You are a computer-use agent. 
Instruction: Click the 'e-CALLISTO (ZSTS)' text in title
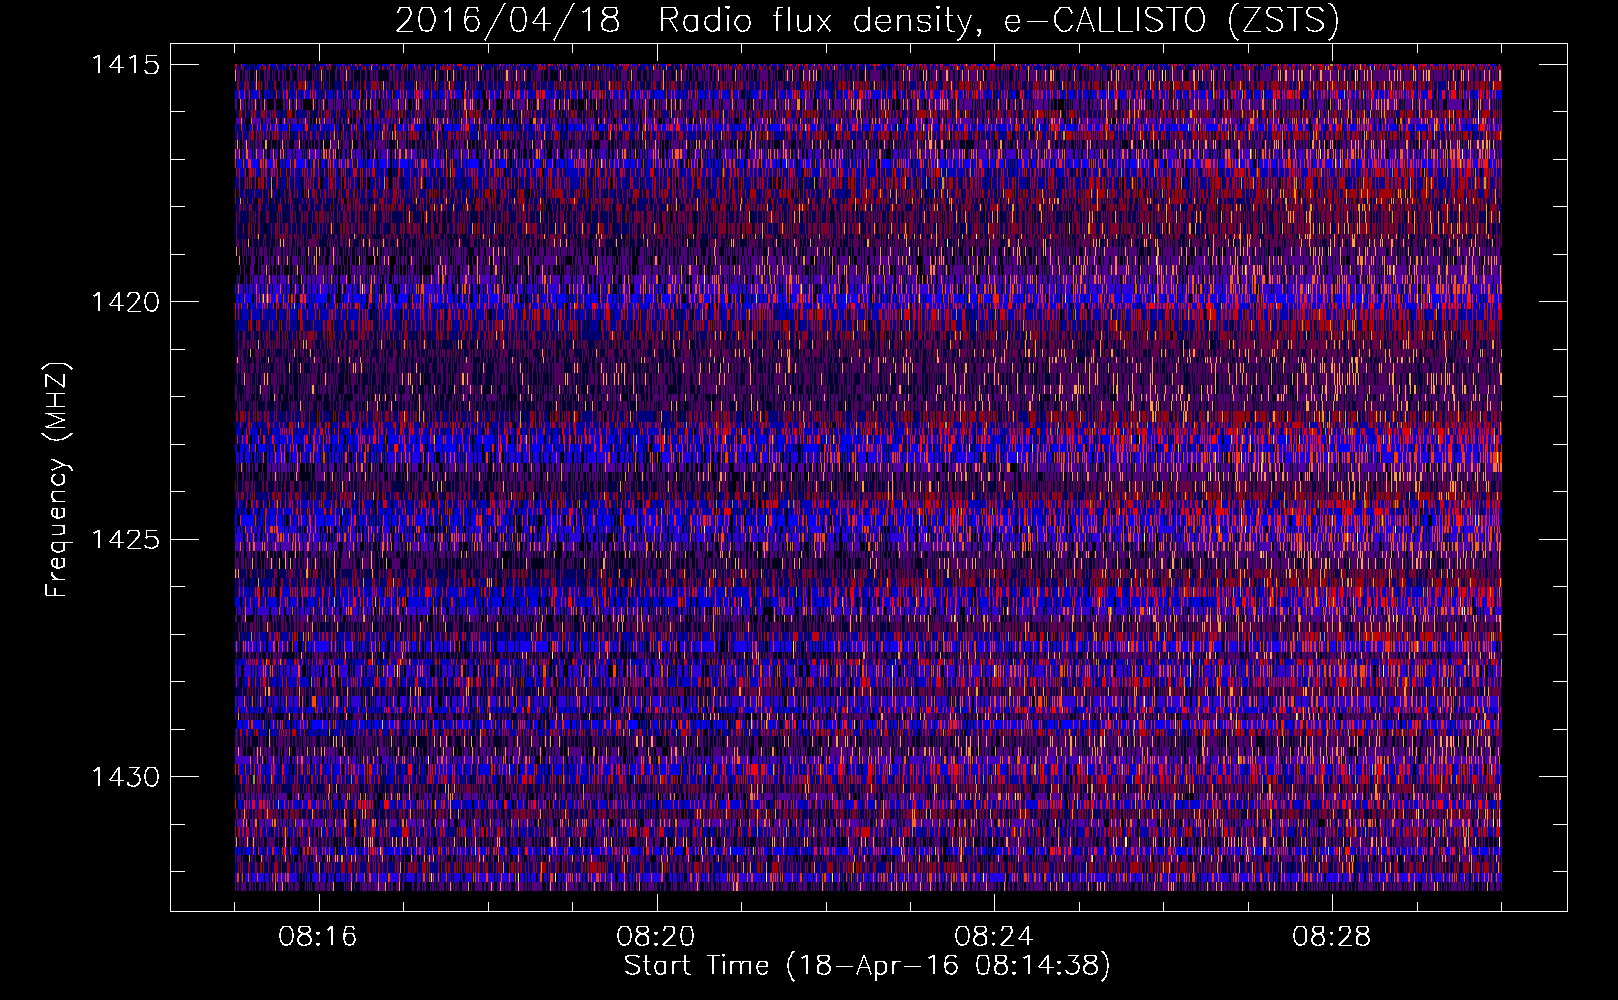point(1171,21)
